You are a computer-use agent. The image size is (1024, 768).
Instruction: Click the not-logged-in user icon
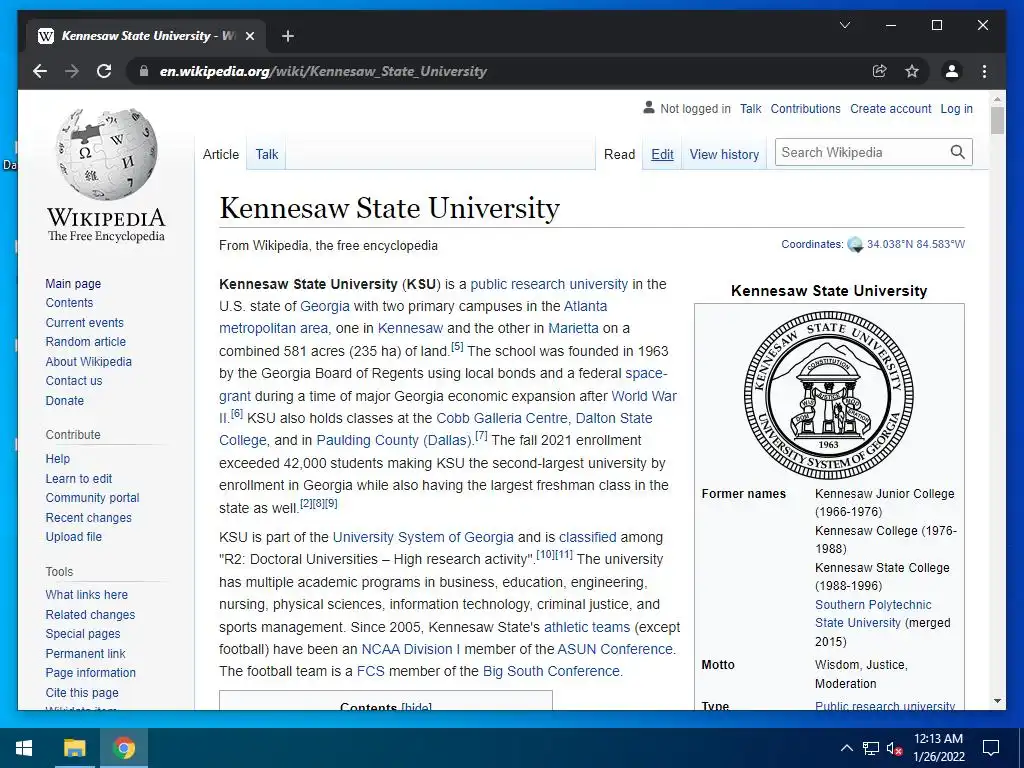coord(648,108)
